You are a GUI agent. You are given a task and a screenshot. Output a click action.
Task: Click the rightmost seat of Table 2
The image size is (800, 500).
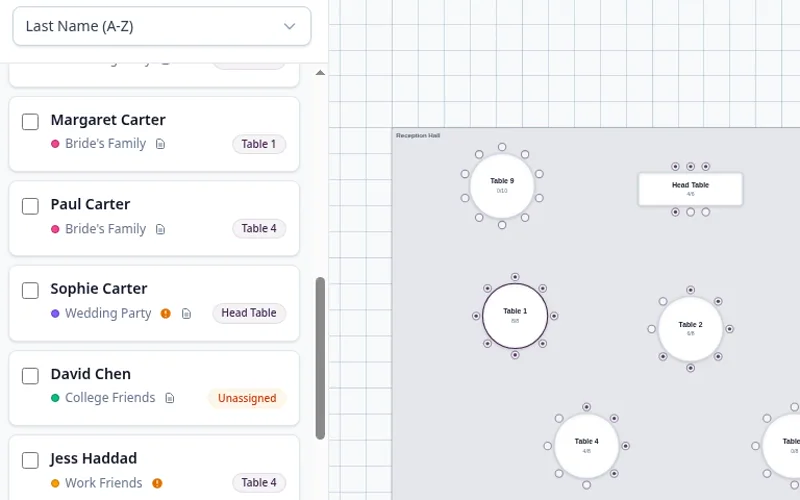tap(730, 329)
